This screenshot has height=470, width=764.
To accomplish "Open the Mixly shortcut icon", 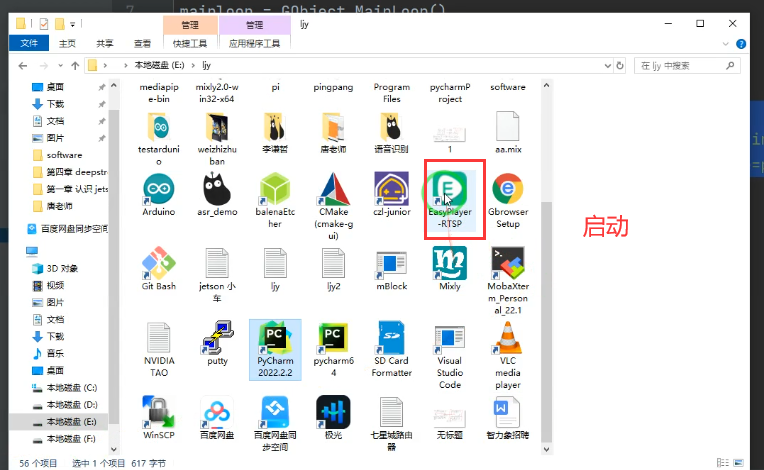I will tap(449, 263).
